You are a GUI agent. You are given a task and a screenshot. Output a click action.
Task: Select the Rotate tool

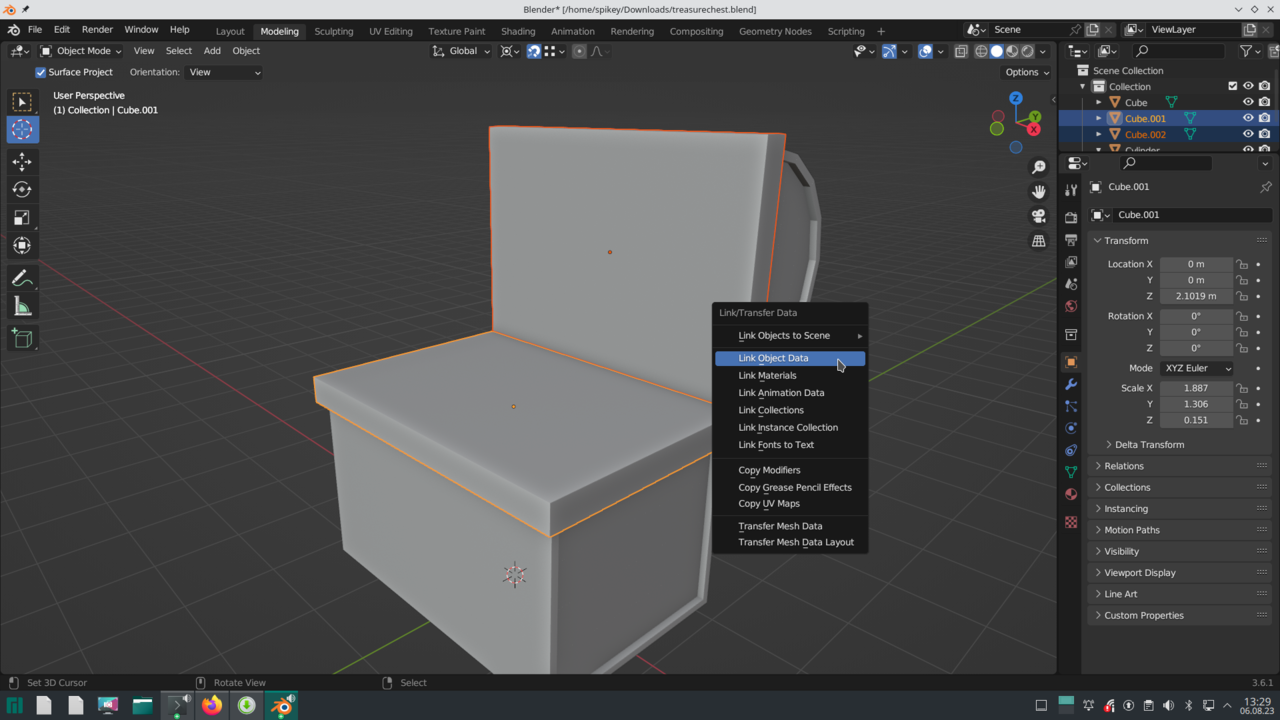[x=22, y=190]
